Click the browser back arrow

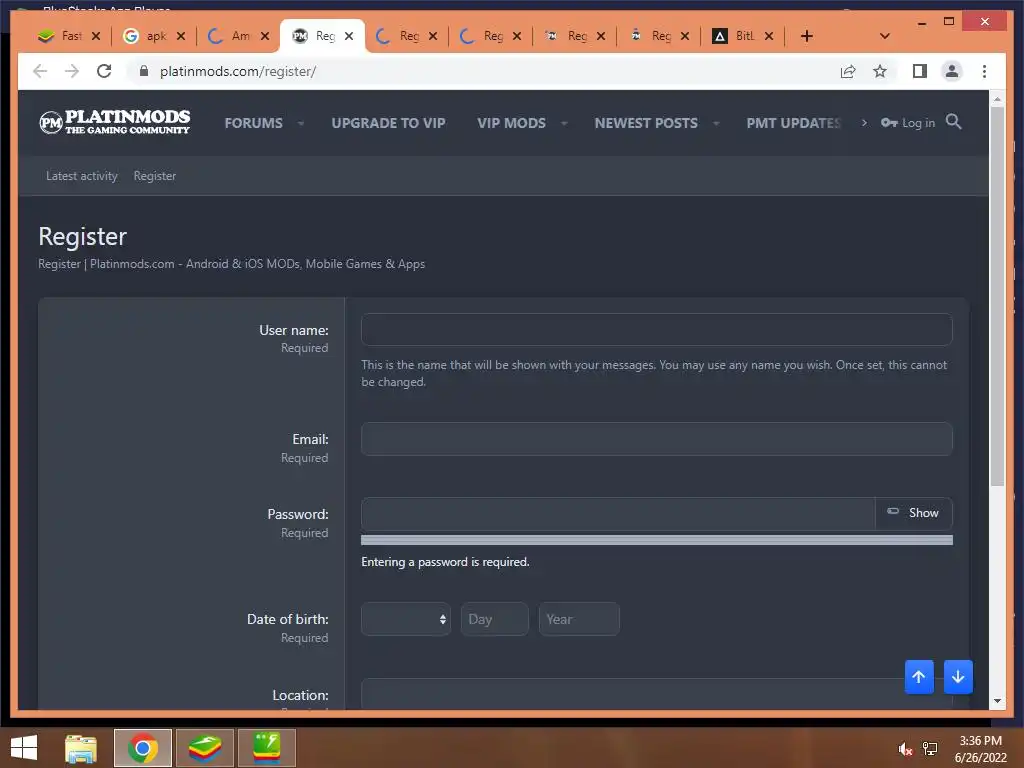click(x=40, y=71)
